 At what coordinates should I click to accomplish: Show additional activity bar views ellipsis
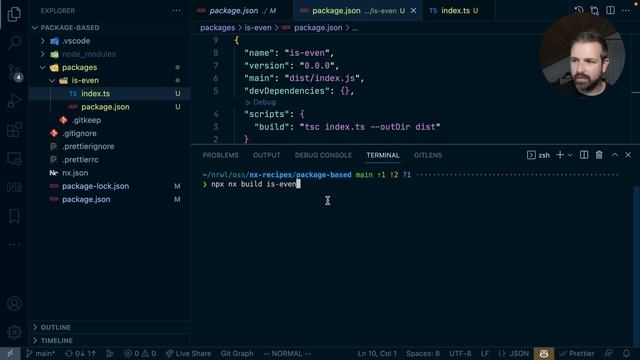[14, 244]
